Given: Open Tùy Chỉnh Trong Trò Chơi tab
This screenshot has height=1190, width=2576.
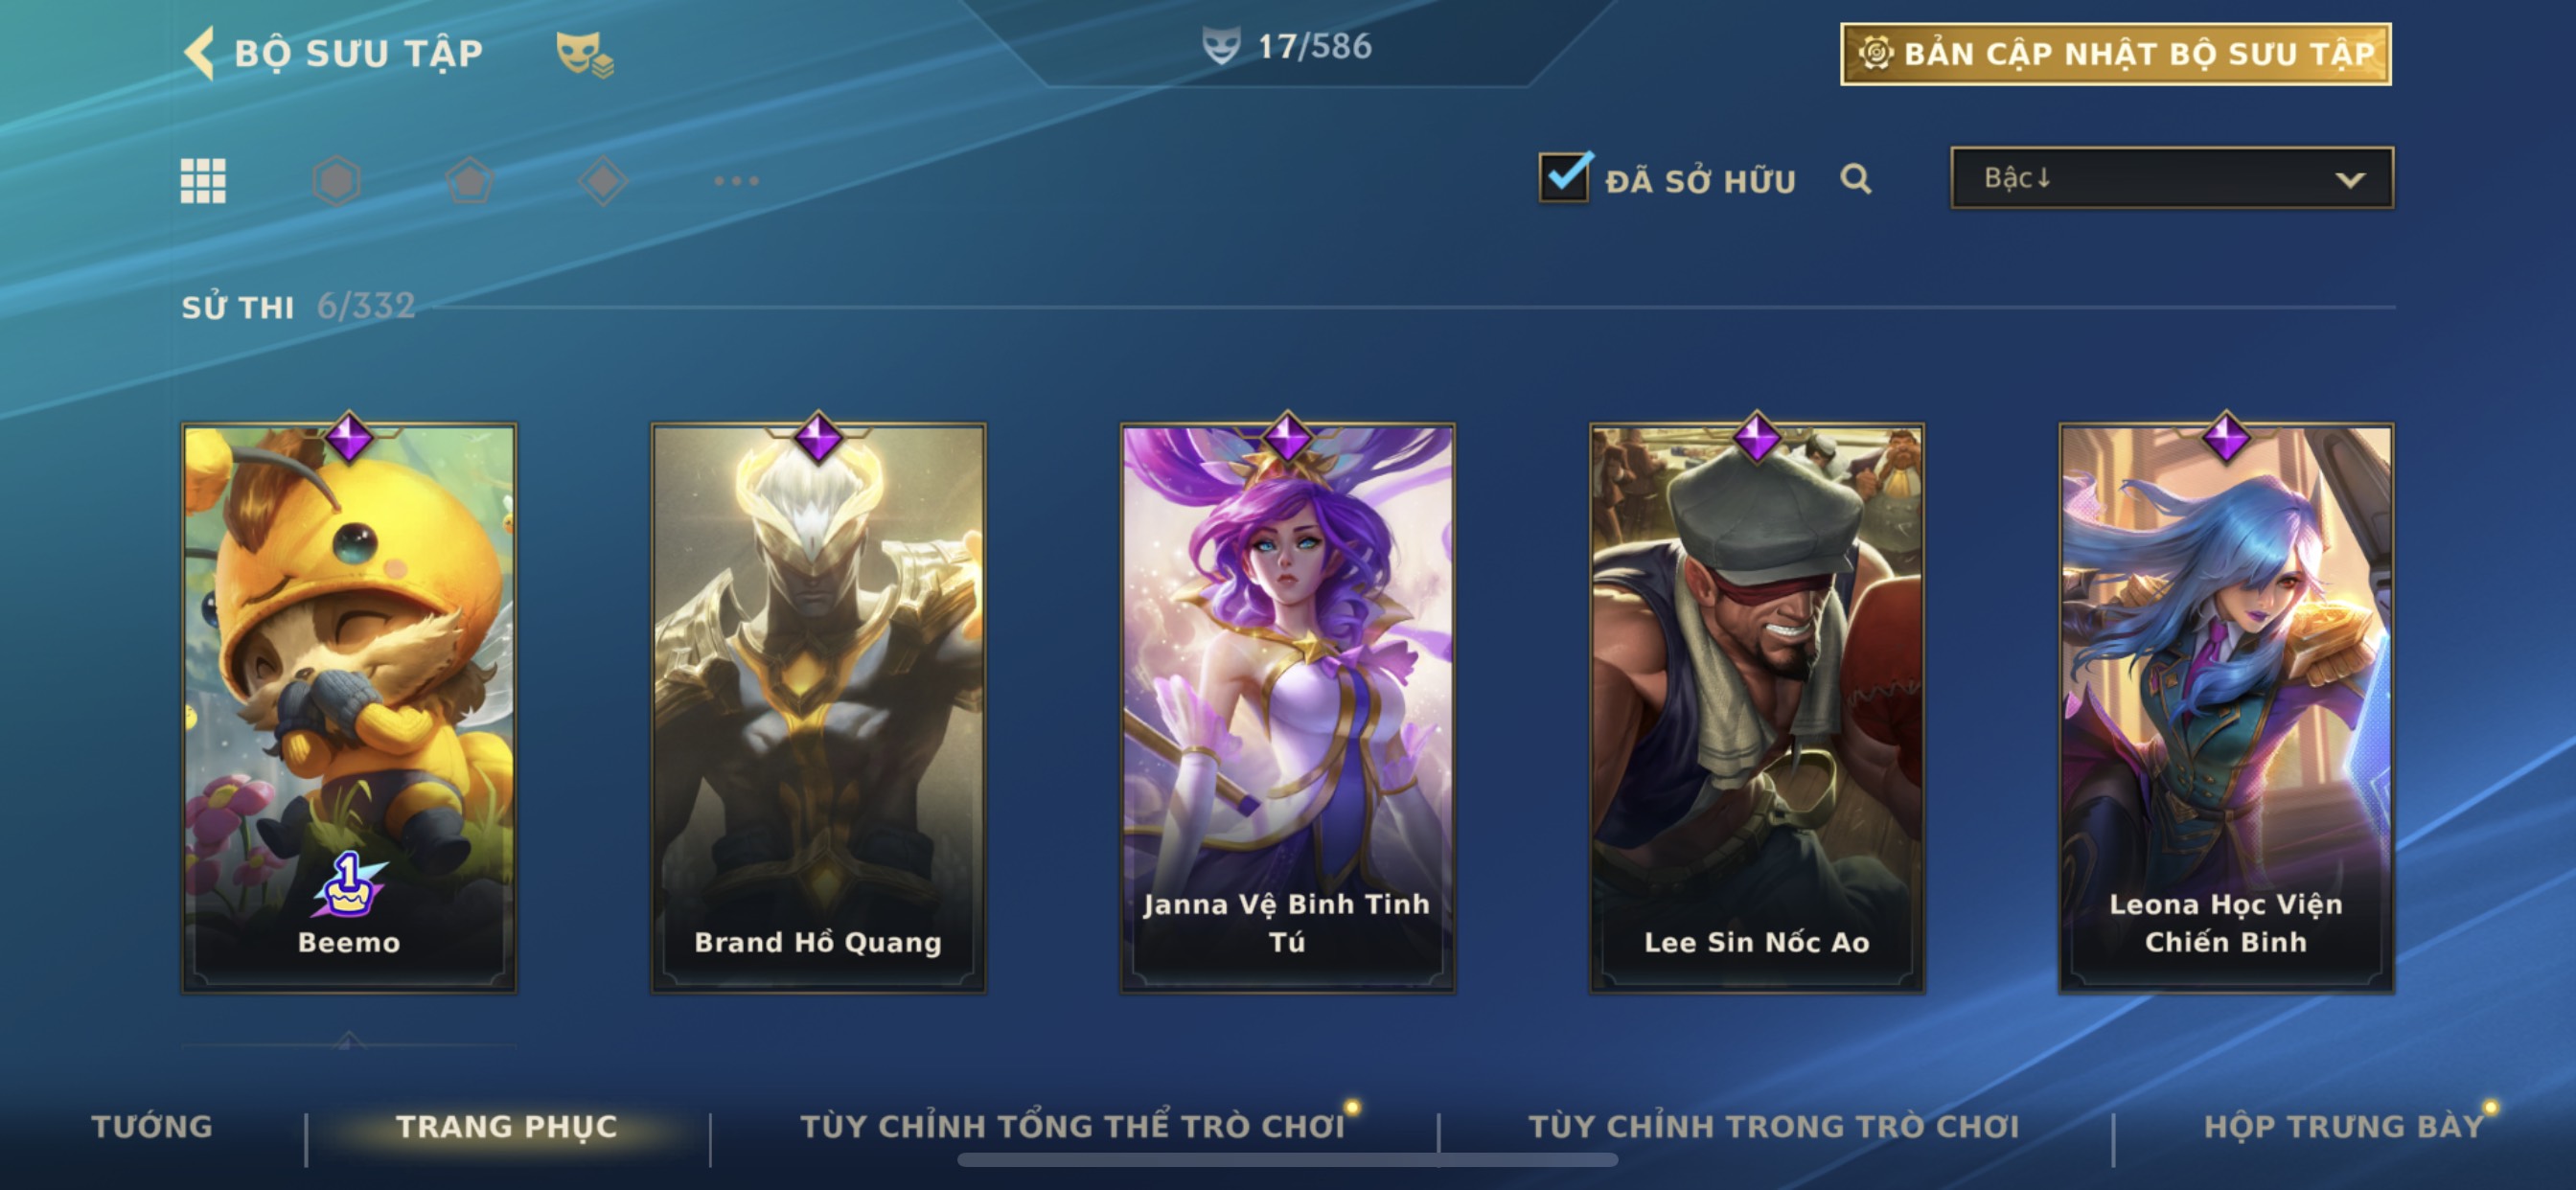Looking at the screenshot, I should coord(1773,1126).
